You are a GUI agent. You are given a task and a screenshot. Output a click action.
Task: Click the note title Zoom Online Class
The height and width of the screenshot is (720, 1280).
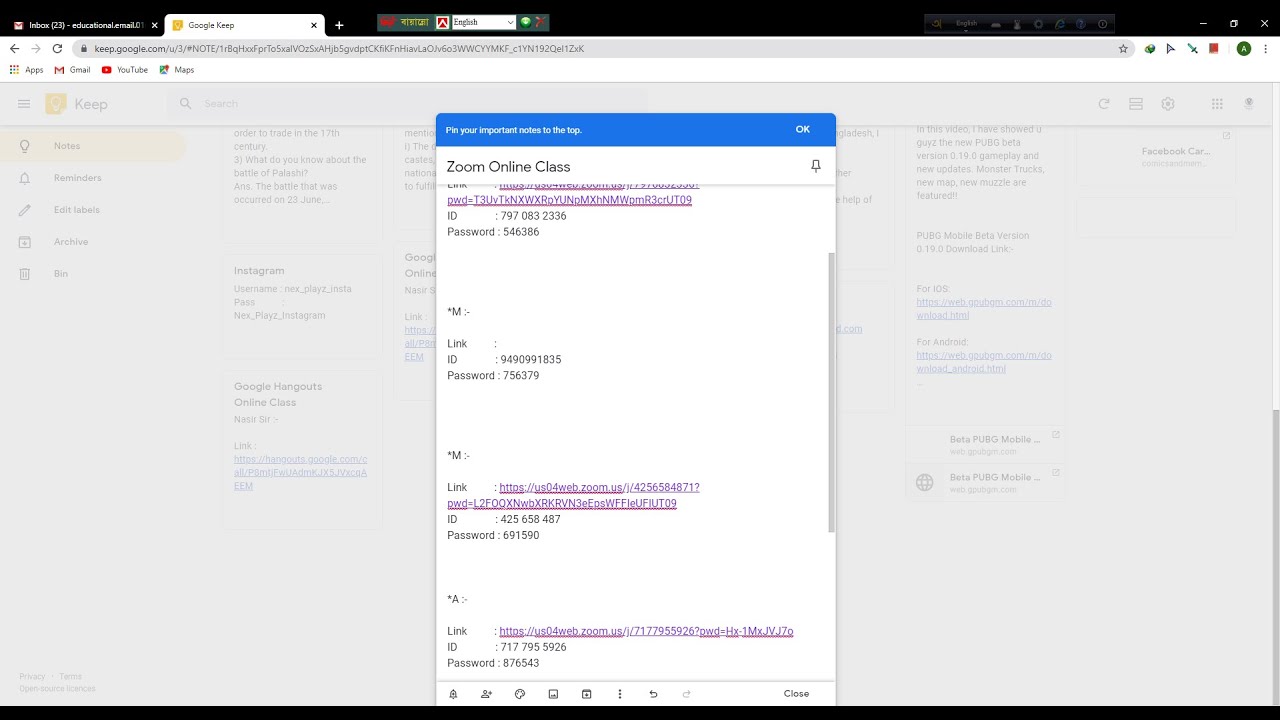pos(508,167)
